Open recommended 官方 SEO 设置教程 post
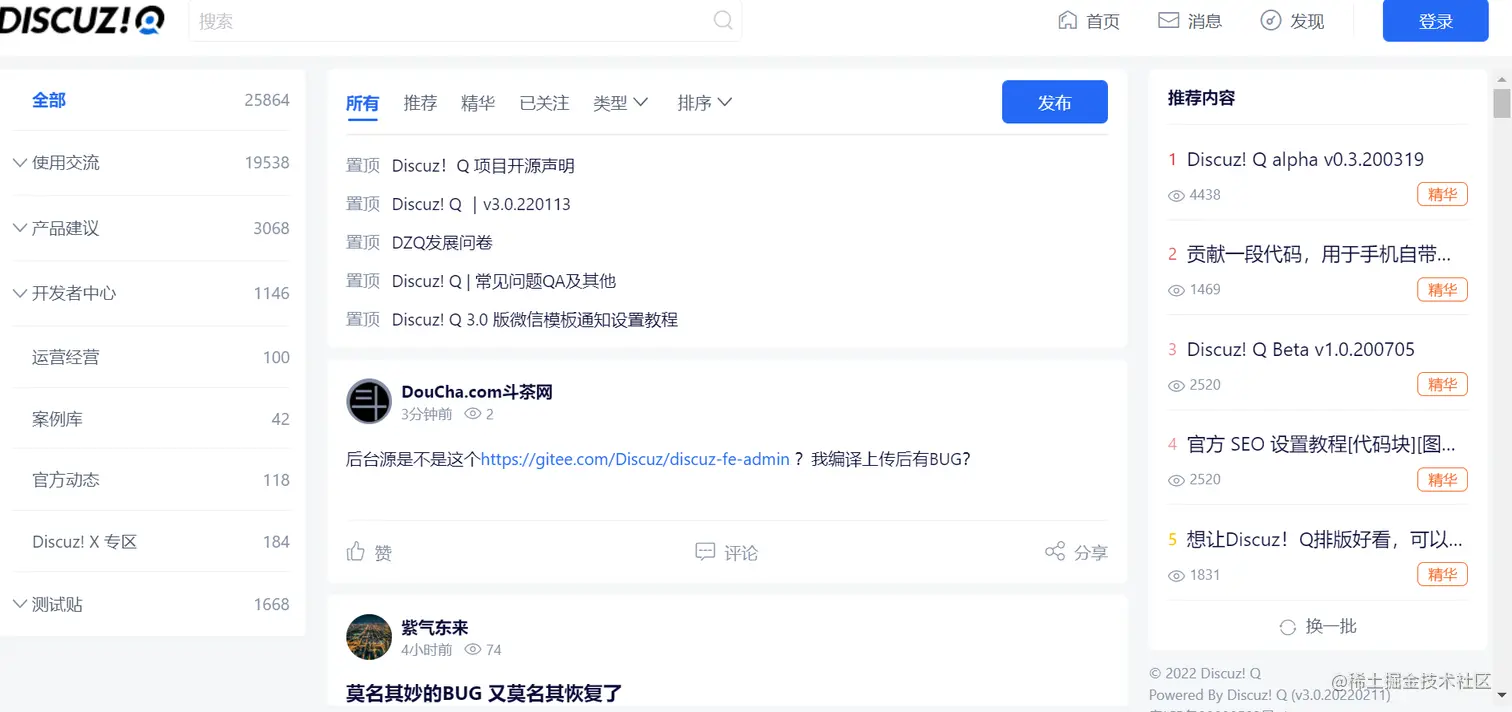The width and height of the screenshot is (1512, 712). tap(1321, 444)
